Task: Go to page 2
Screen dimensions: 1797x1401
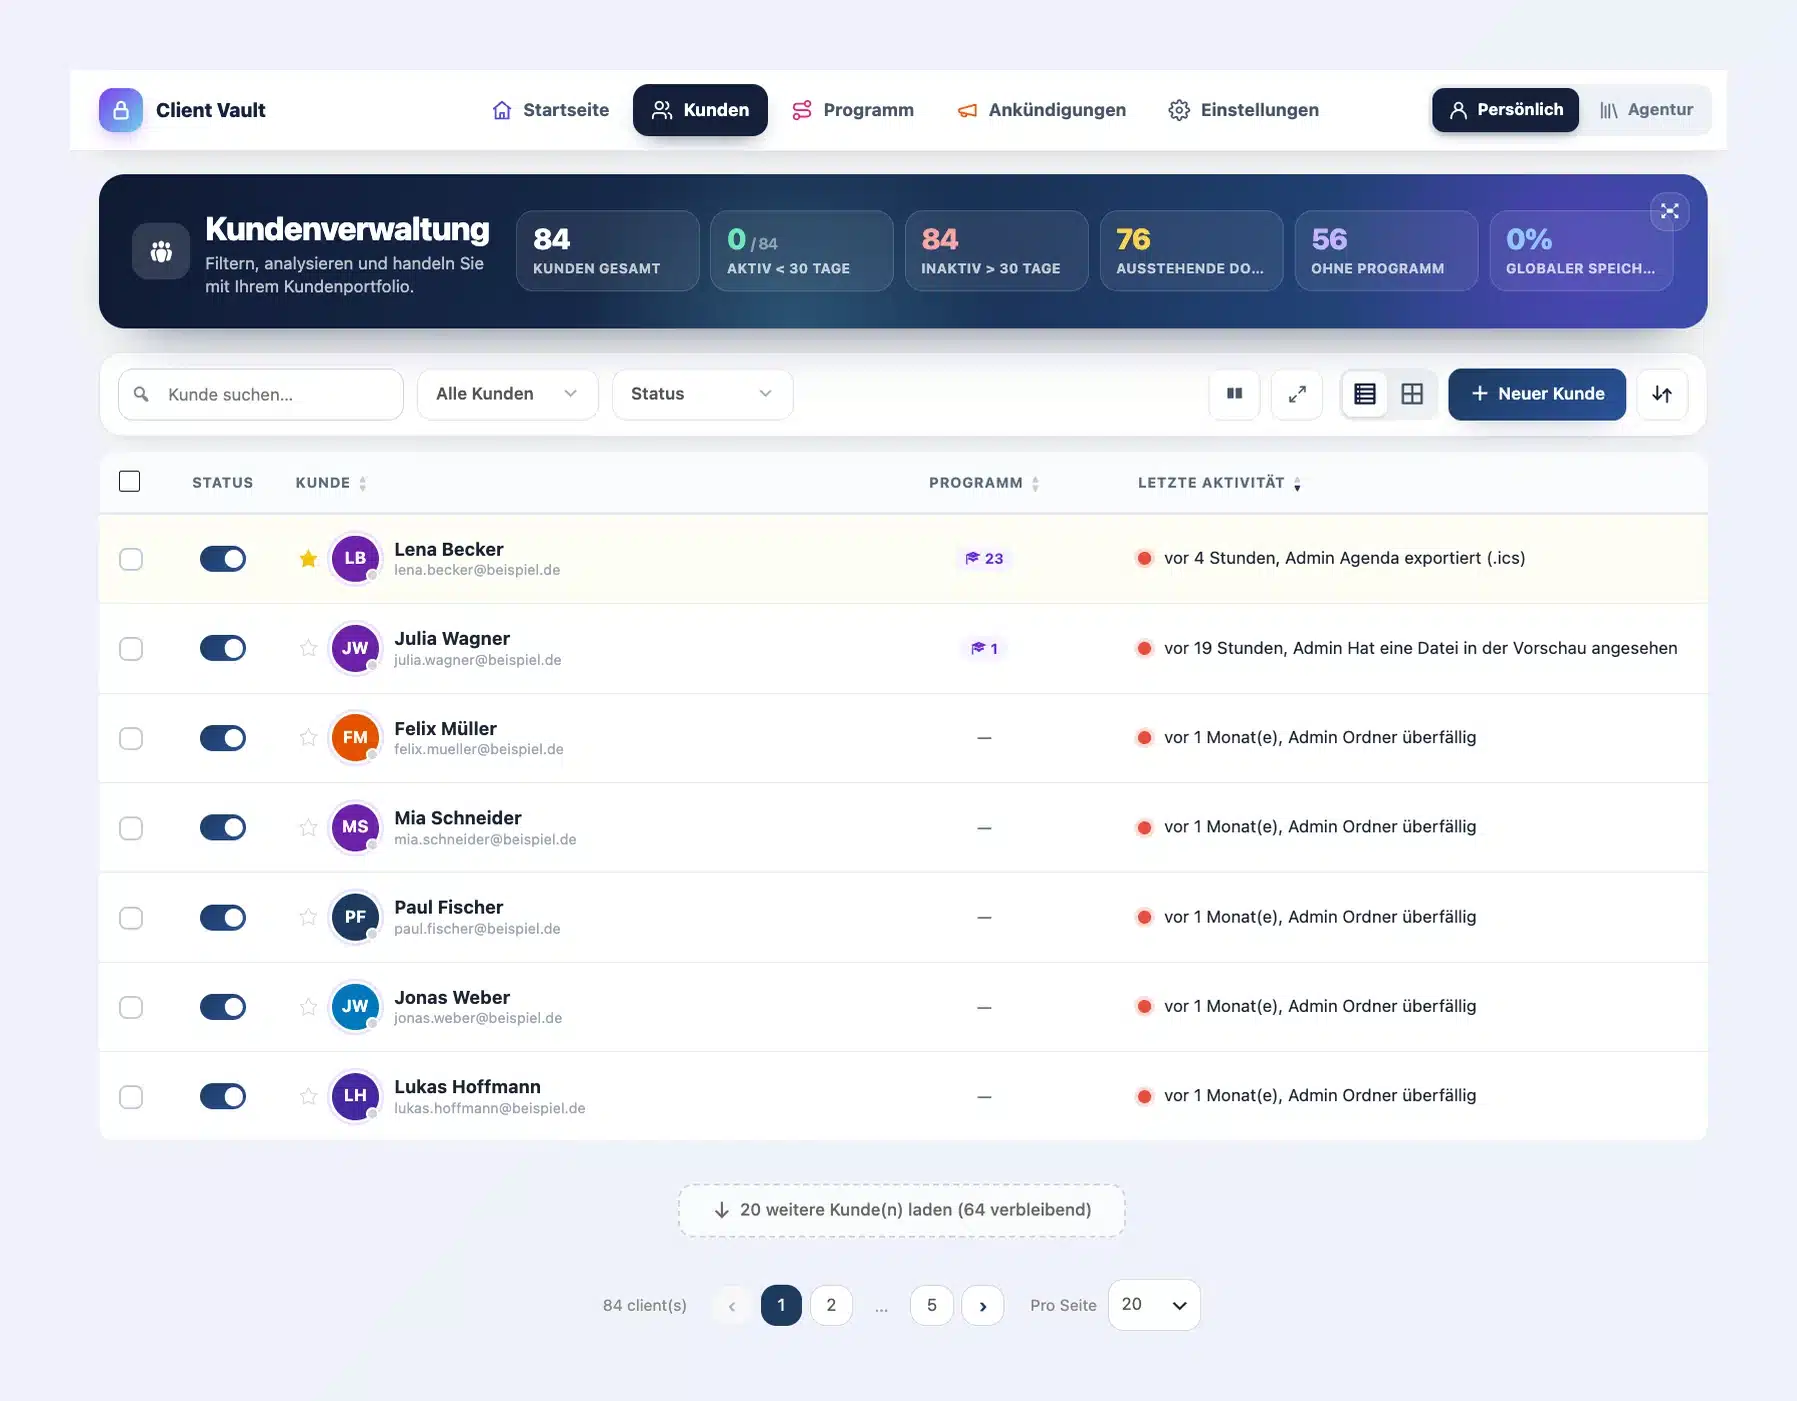Action: (x=831, y=1305)
